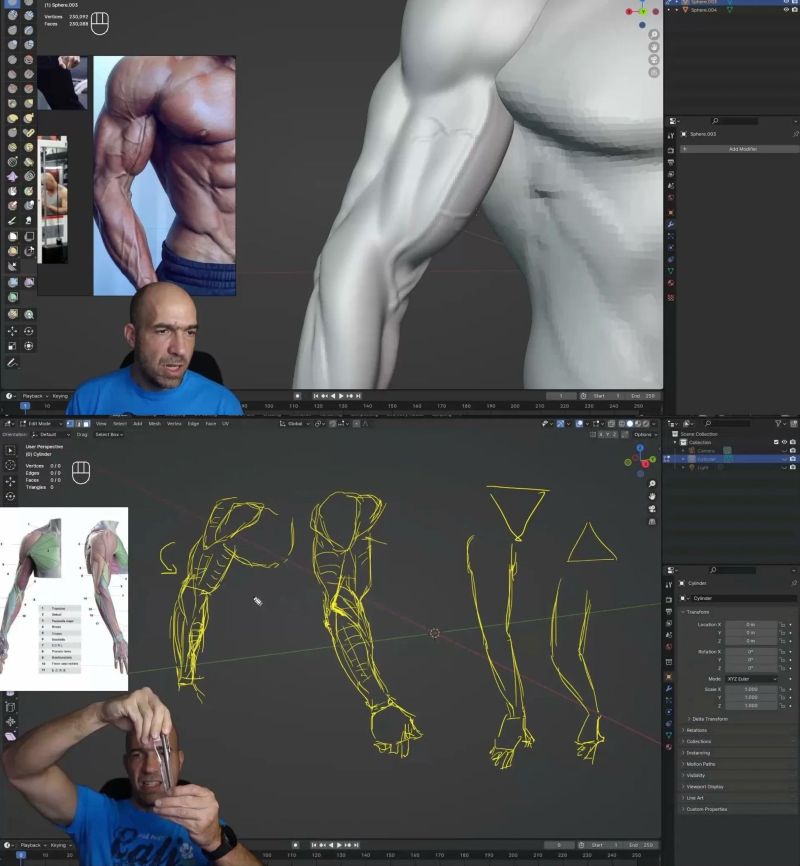
Task: Toggle X-ray in bottom viewport header
Action: (611, 424)
